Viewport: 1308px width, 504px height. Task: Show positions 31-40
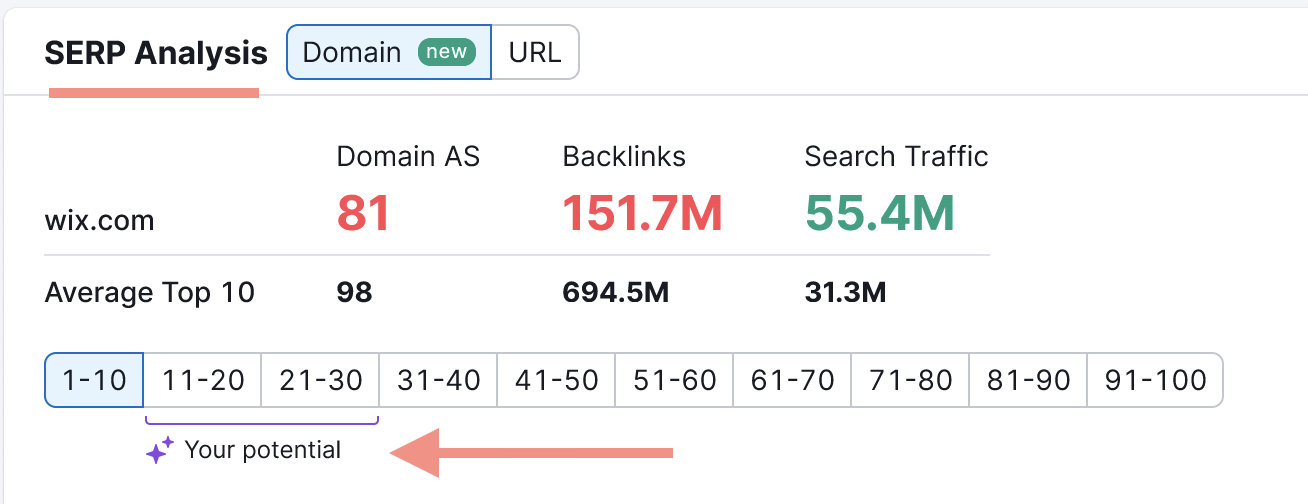pyautogui.click(x=438, y=380)
